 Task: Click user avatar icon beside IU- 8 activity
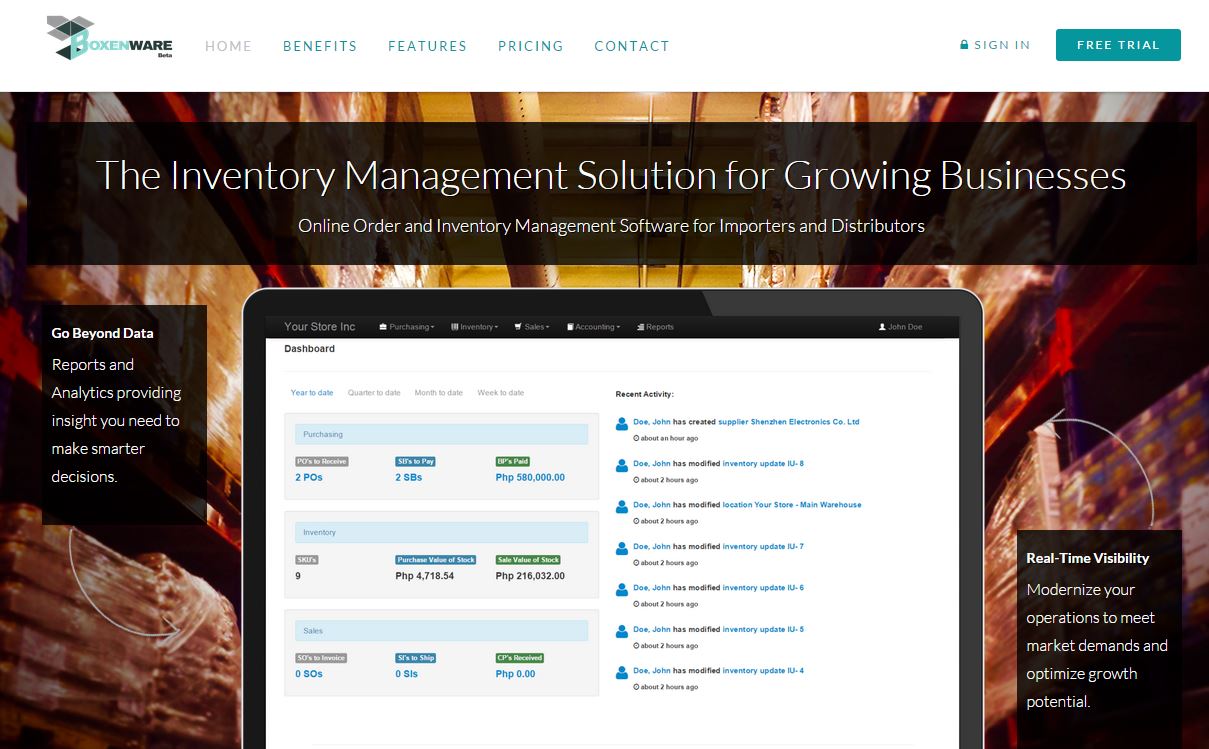pos(623,465)
